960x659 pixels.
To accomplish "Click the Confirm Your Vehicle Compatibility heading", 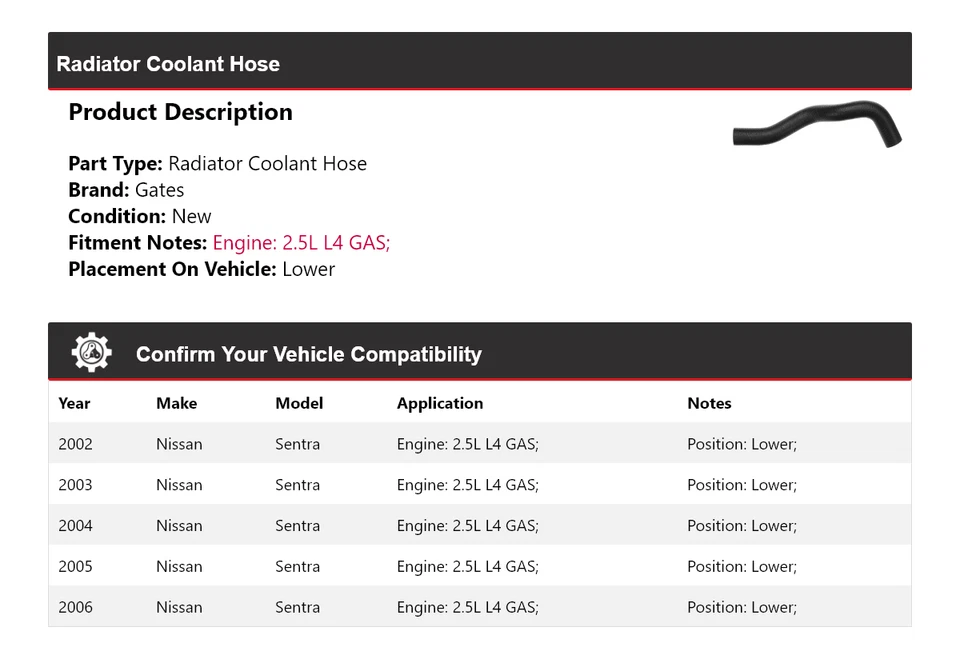I will pos(308,354).
